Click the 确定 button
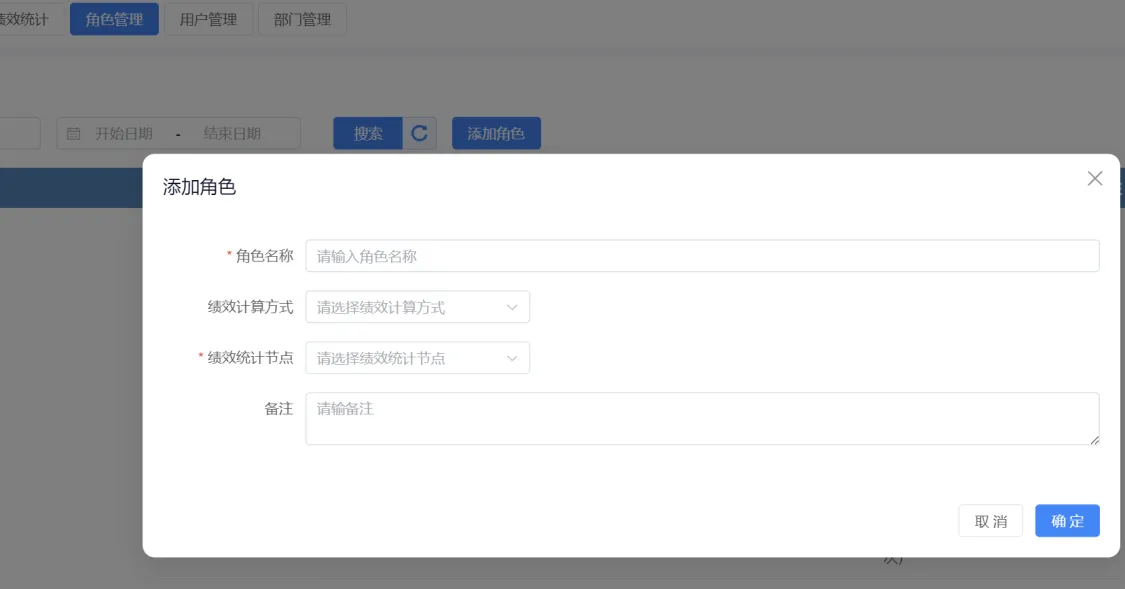Image resolution: width=1125 pixels, height=589 pixels. pos(1067,521)
